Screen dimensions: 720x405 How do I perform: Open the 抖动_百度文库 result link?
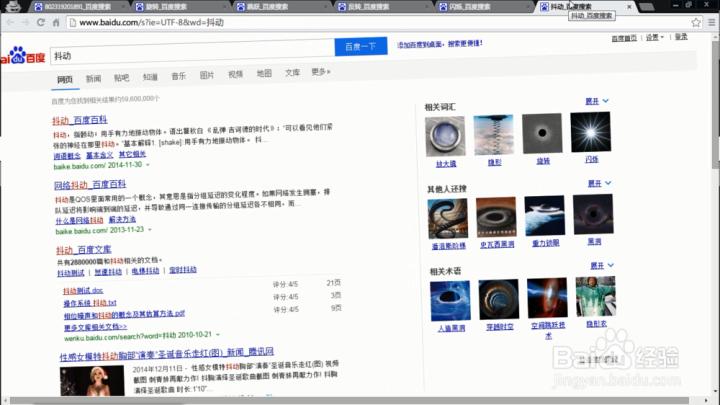pyautogui.click(x=84, y=250)
